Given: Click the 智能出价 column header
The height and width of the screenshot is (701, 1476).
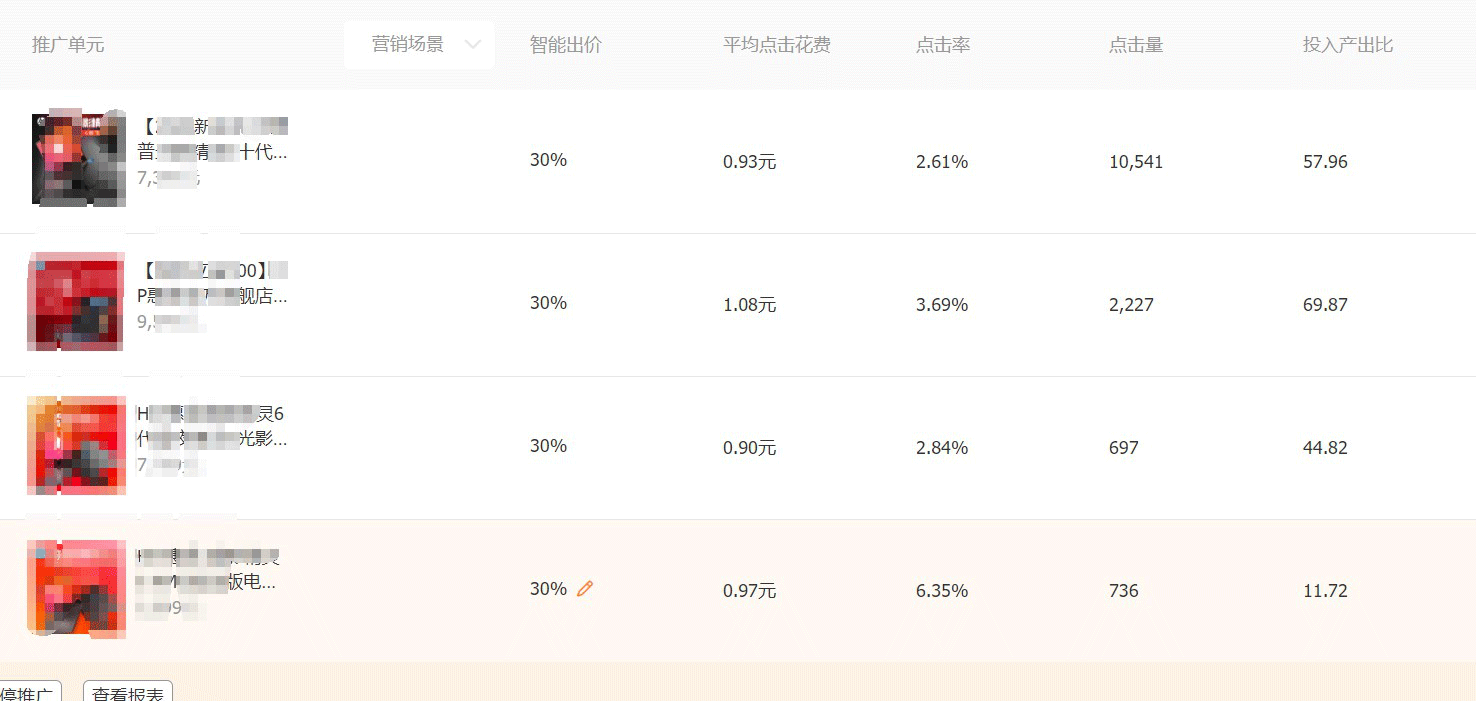Looking at the screenshot, I should pyautogui.click(x=566, y=45).
